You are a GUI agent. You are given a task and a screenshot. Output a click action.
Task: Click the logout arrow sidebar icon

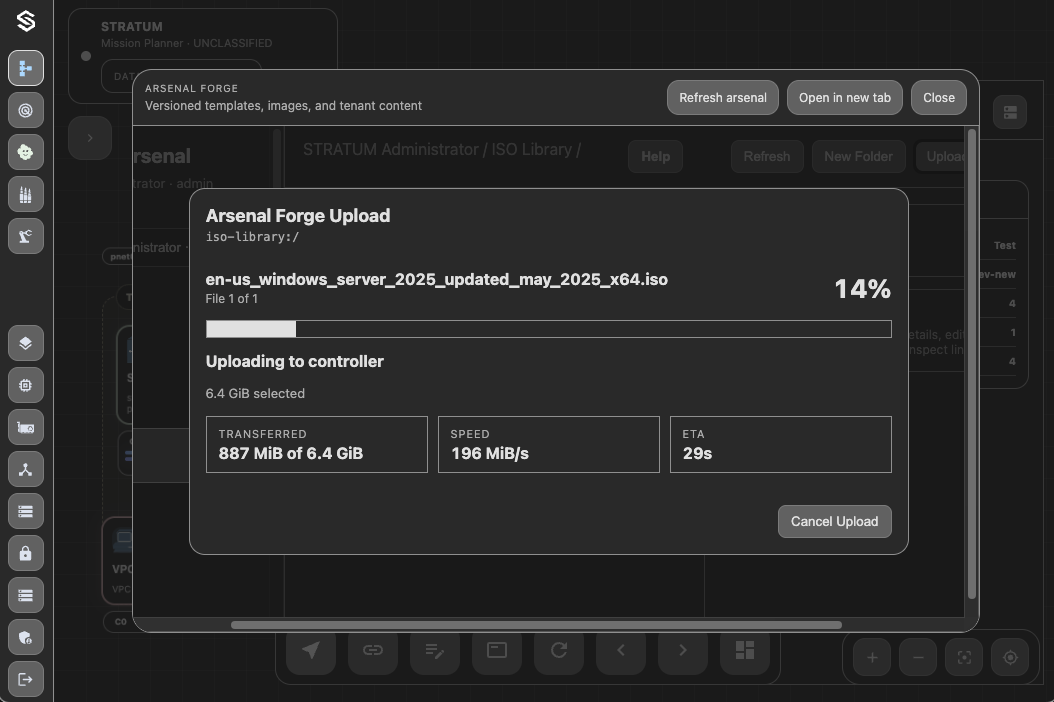click(x=26, y=679)
